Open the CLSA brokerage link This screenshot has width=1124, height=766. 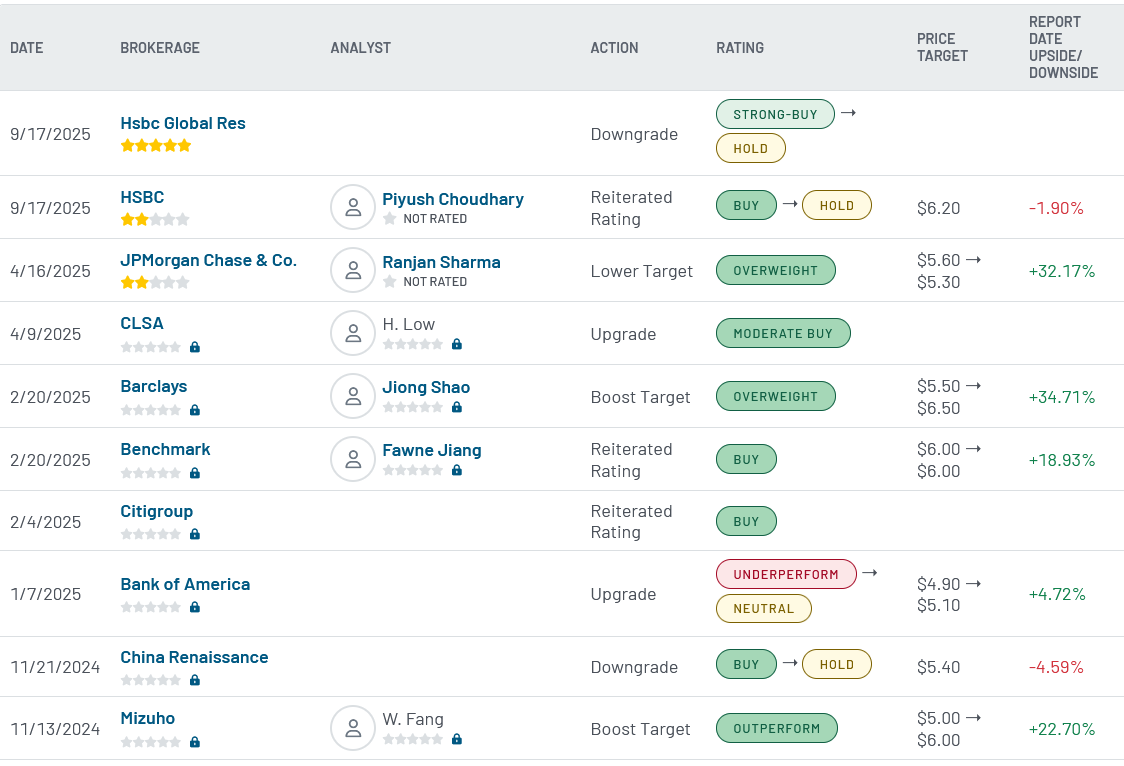pyautogui.click(x=142, y=323)
